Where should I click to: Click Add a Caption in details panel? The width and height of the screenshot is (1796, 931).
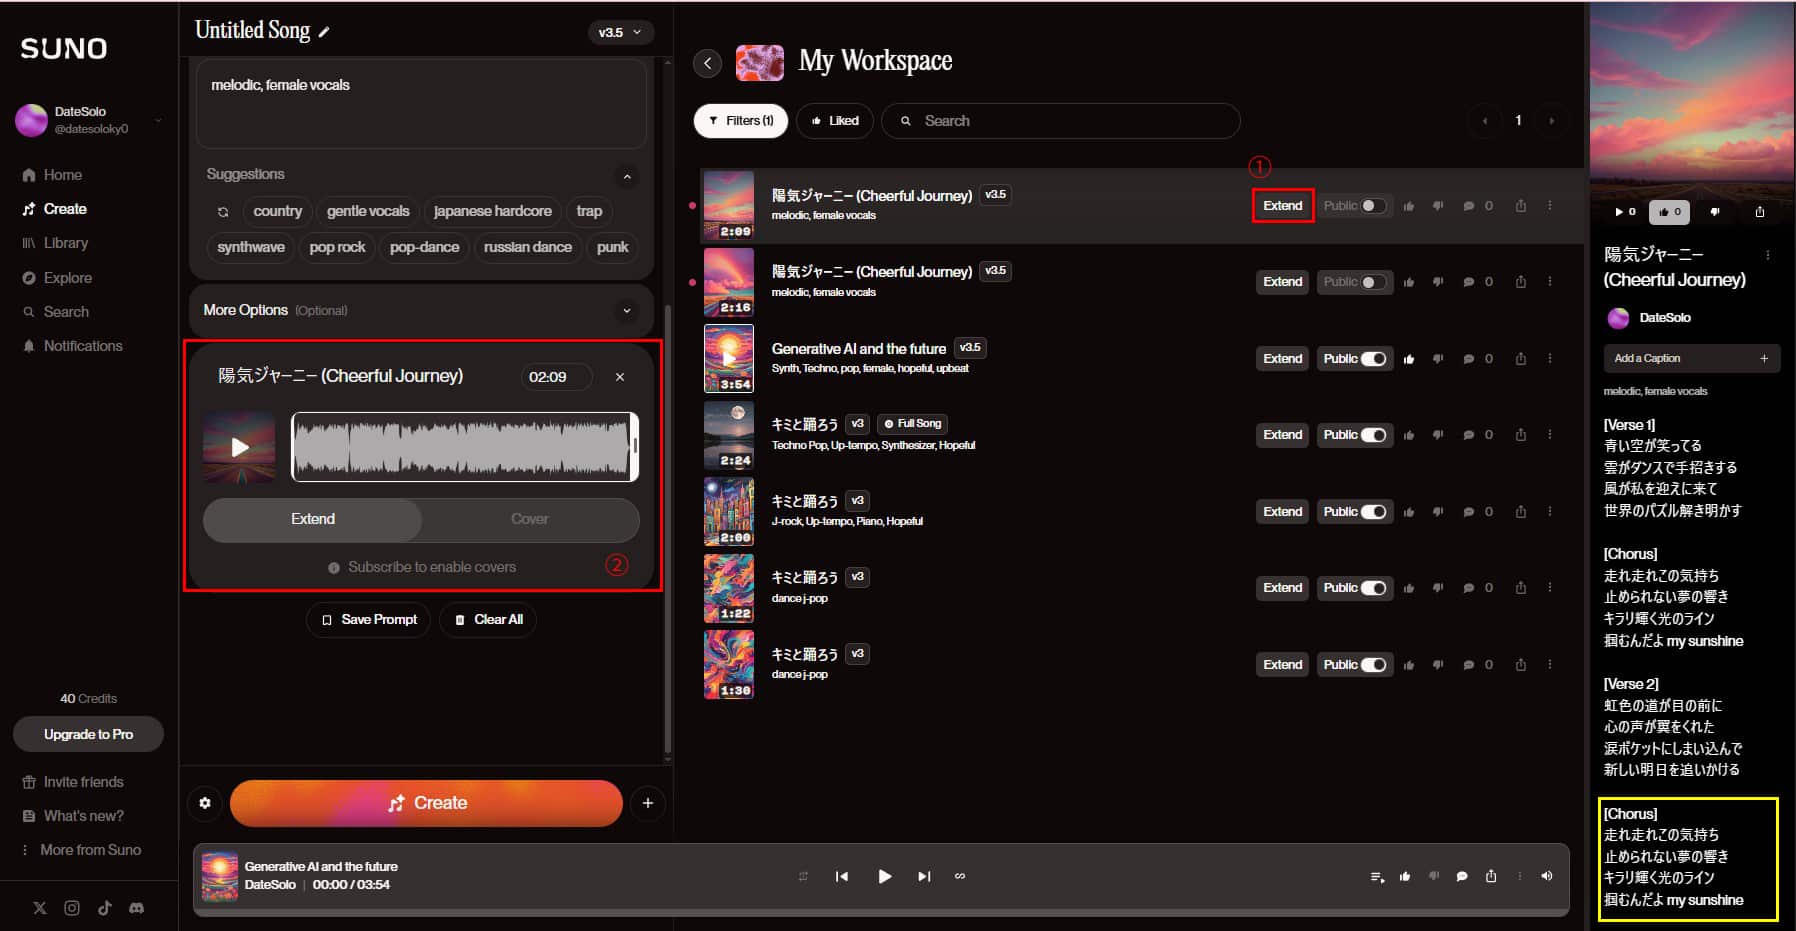[x=1691, y=358]
